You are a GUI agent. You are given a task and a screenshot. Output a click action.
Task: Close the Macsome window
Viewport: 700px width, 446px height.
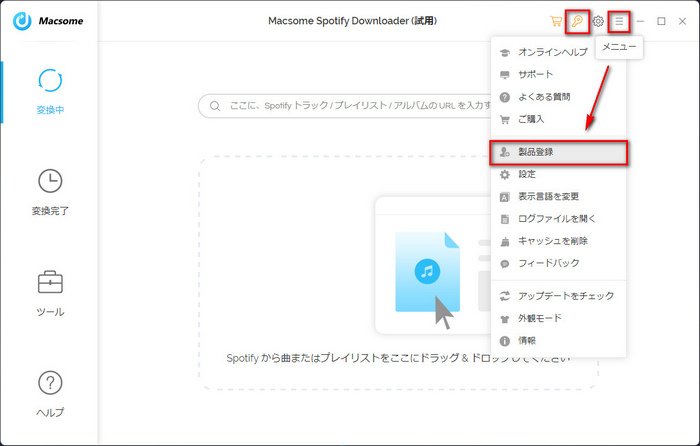[682, 21]
